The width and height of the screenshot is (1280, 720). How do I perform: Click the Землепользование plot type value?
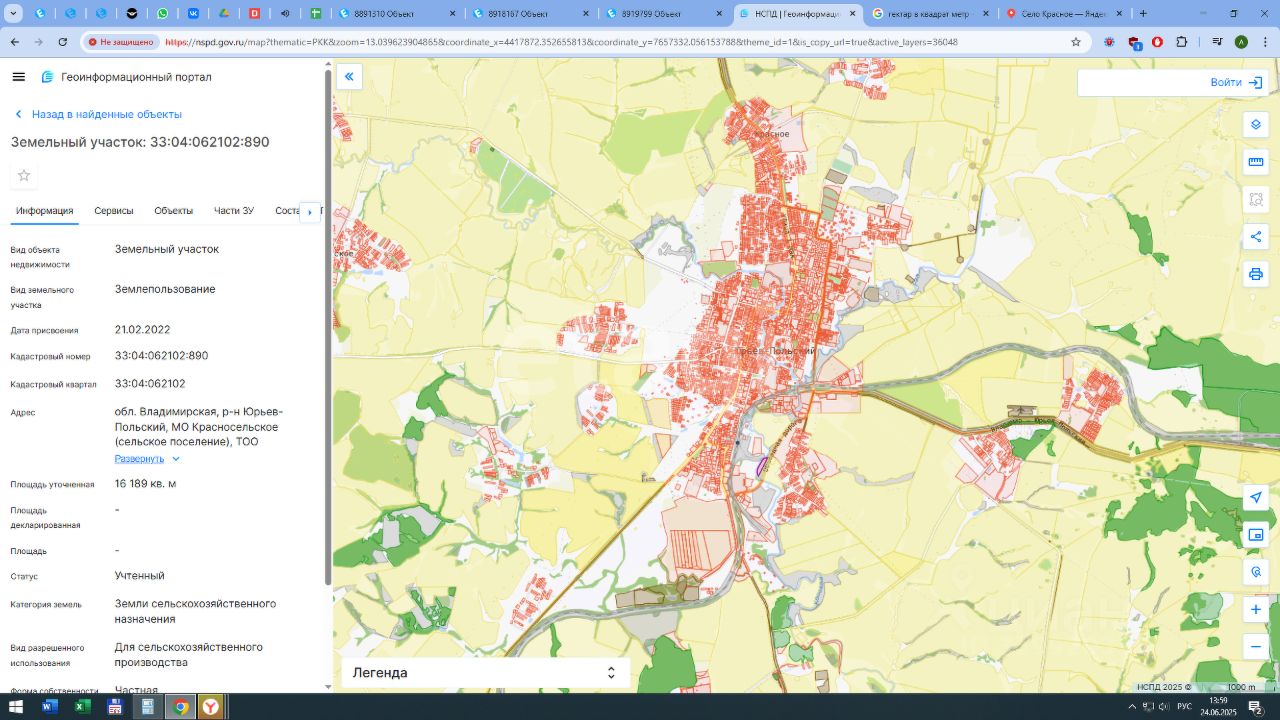click(x=165, y=290)
